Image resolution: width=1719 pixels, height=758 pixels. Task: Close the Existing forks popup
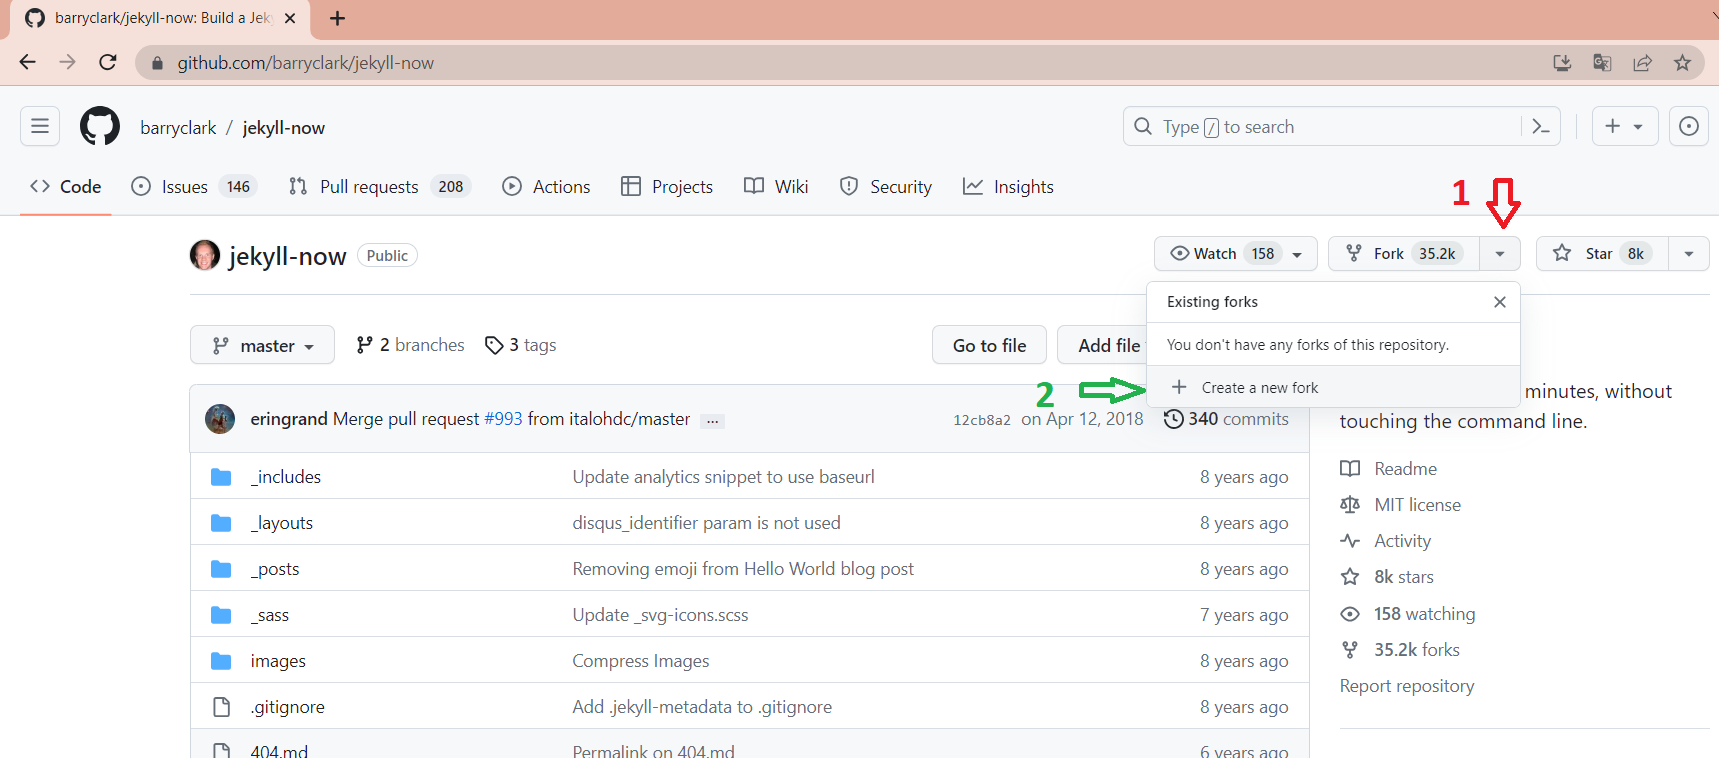coord(1500,302)
